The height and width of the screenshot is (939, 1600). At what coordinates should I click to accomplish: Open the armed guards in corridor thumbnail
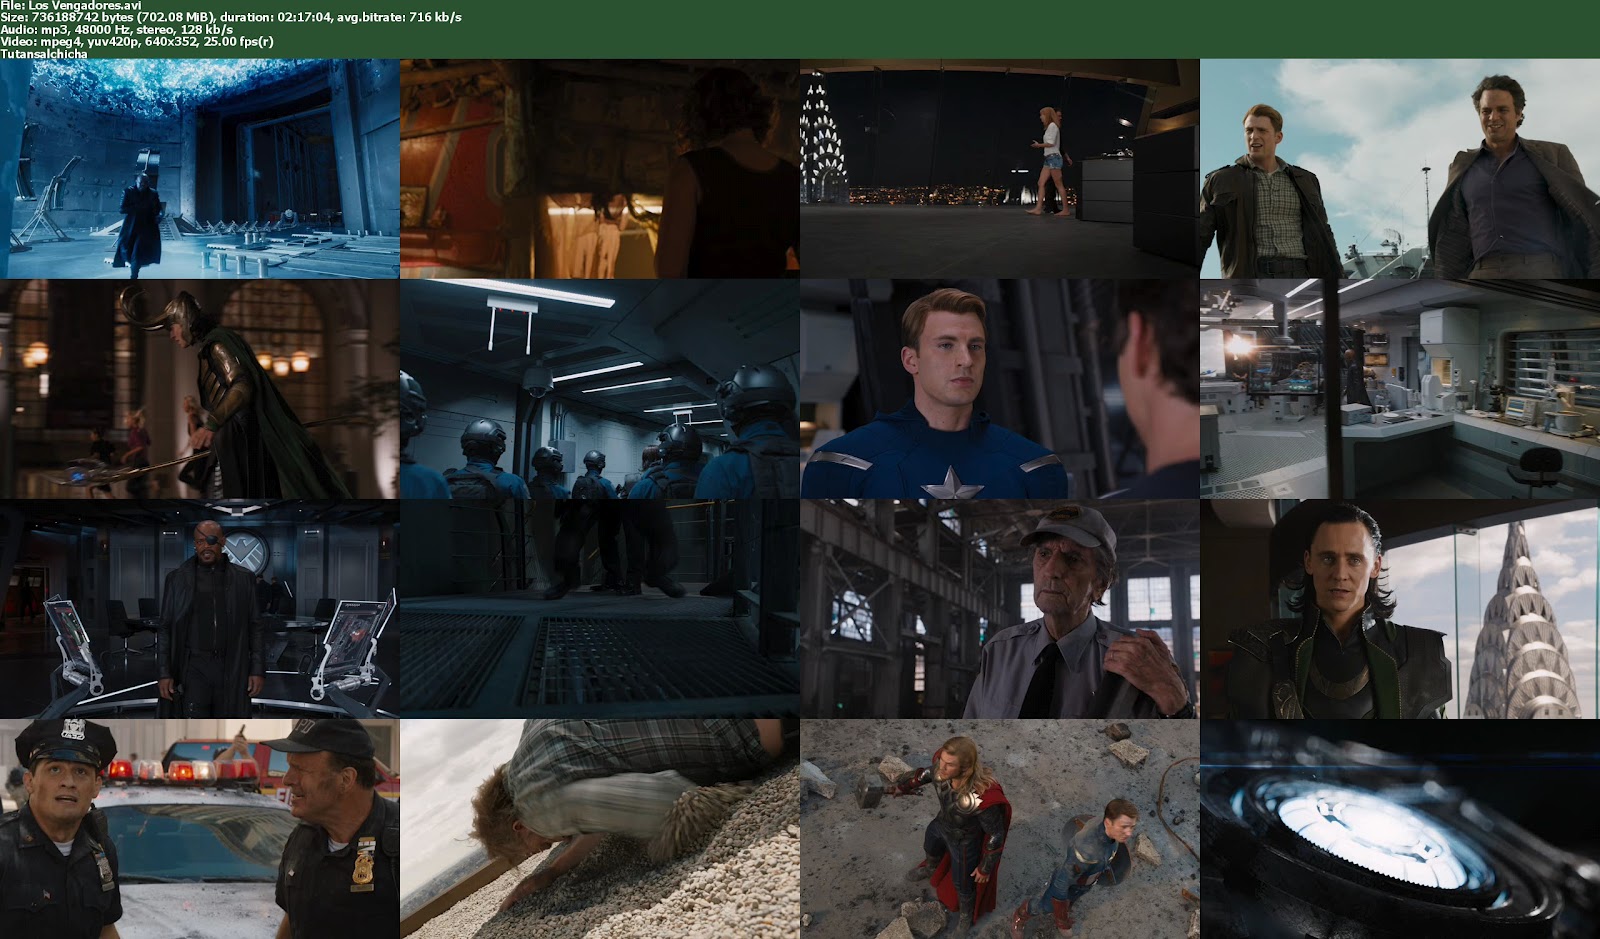(x=600, y=388)
